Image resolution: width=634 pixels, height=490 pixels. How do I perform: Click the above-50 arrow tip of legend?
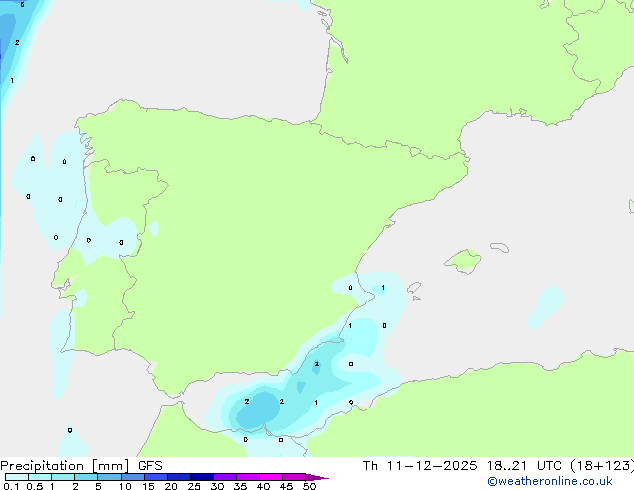(317, 477)
